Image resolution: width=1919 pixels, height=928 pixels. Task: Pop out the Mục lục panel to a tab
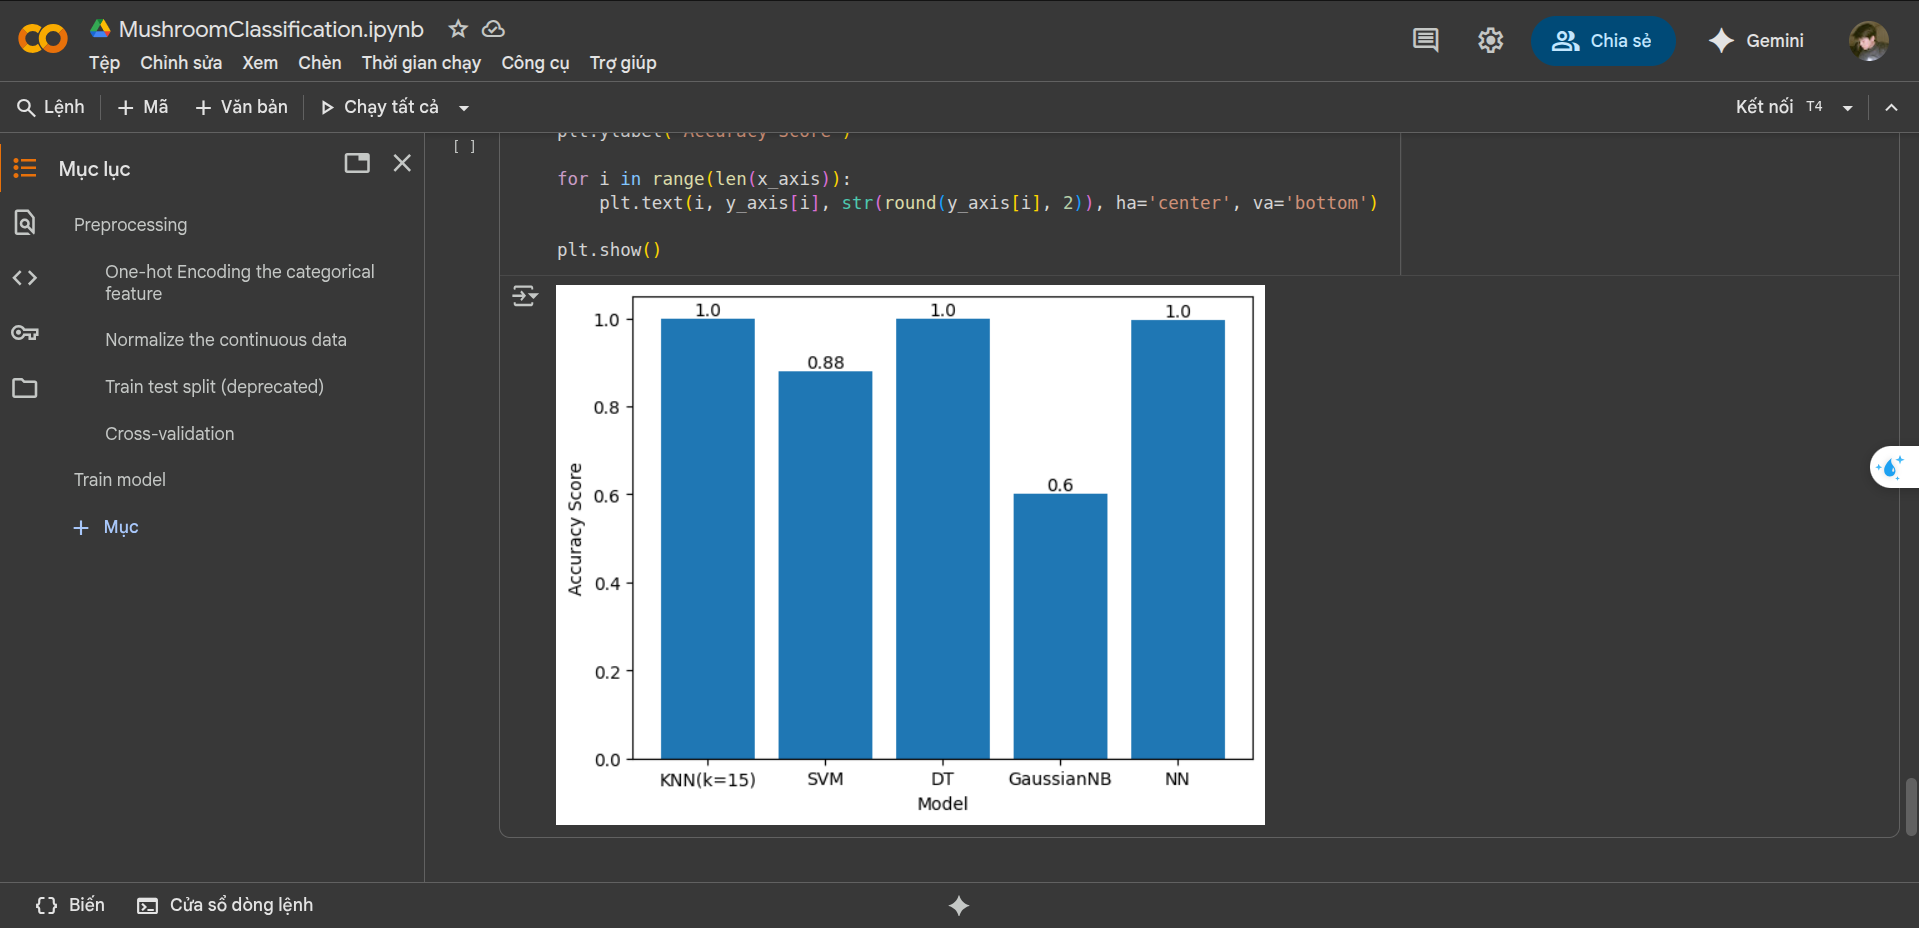(x=357, y=163)
